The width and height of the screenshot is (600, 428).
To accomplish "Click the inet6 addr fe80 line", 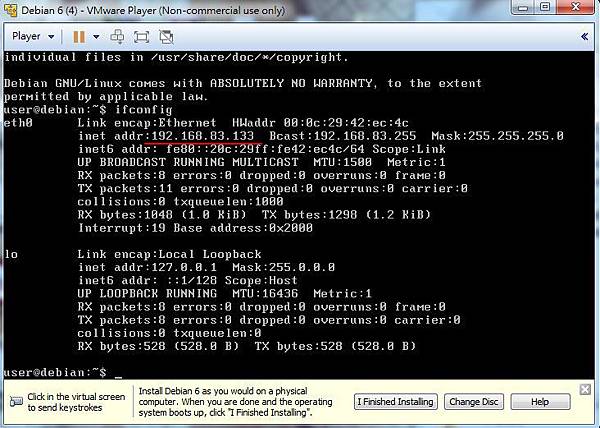I will pos(262,149).
